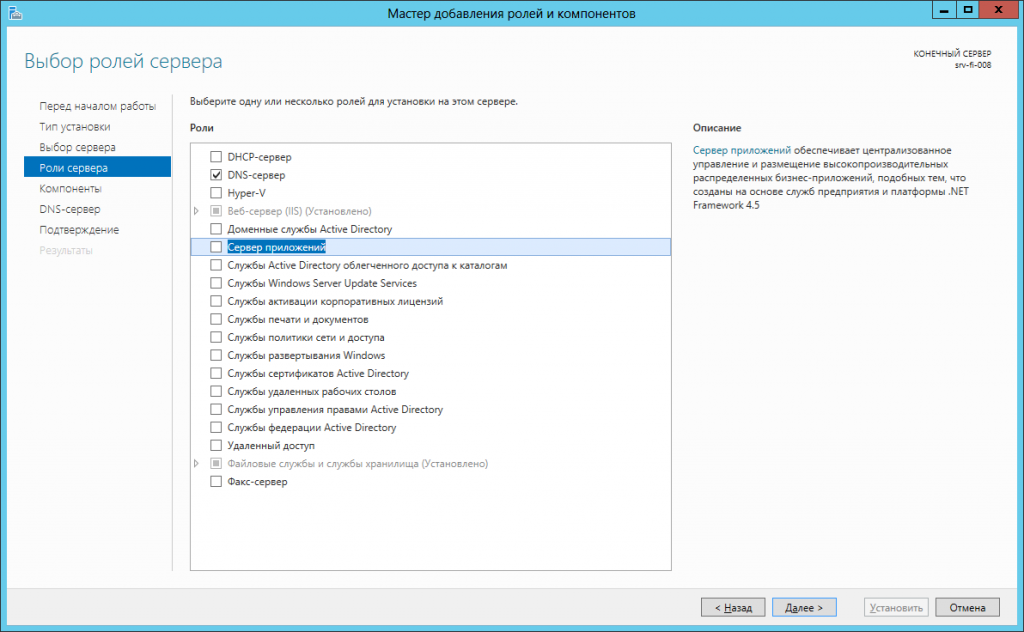1024x632 pixels.
Task: Maximize the wizard window
Action: [968, 9]
